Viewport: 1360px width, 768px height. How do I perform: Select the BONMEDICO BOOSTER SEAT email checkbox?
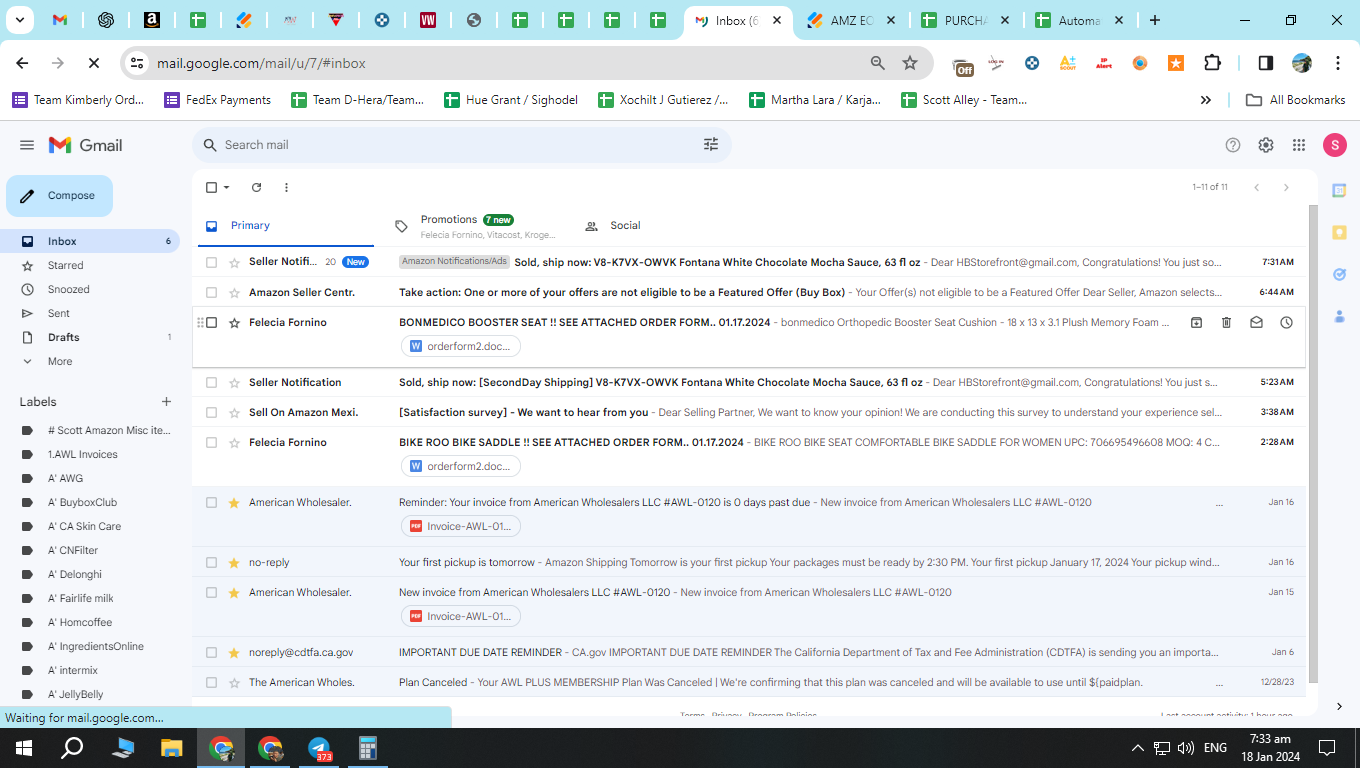[x=211, y=322]
